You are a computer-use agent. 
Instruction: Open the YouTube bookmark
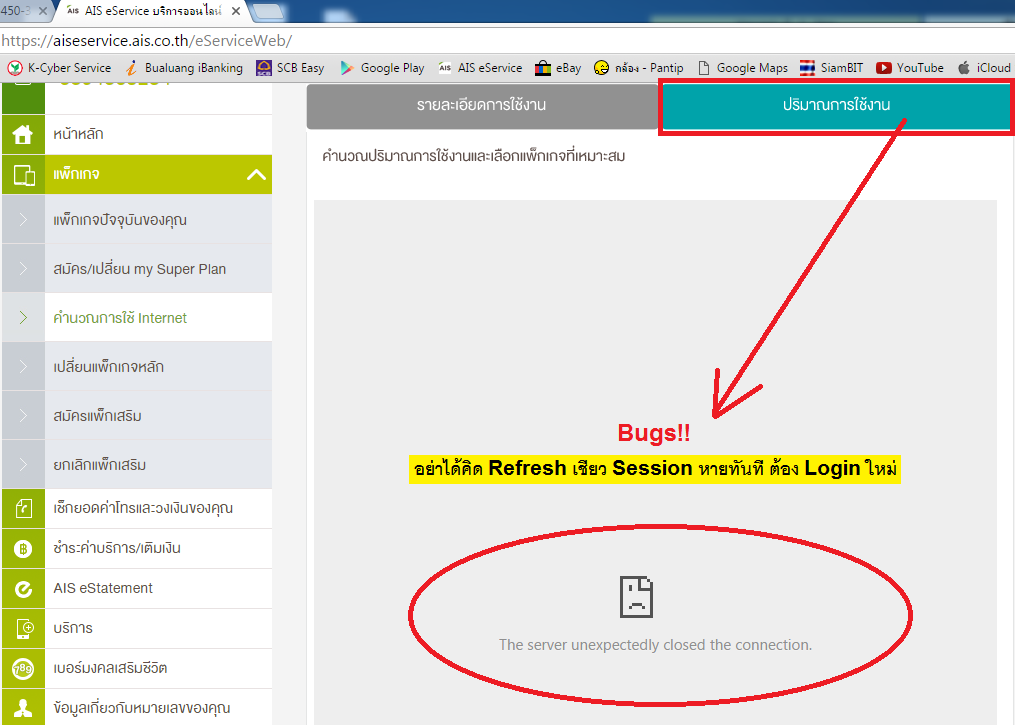(x=909, y=68)
